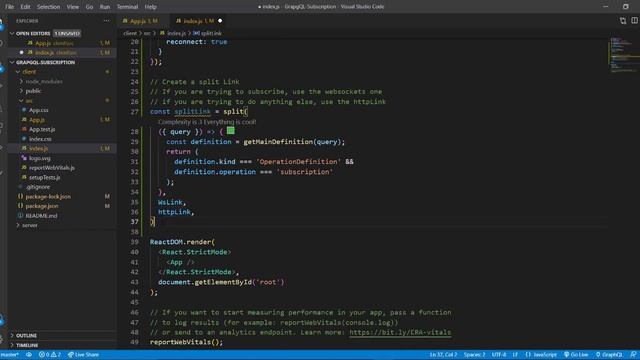Viewport: 640px width, 360px height.
Task: Open the changes compare icon in editor toolbar
Action: 622,20
